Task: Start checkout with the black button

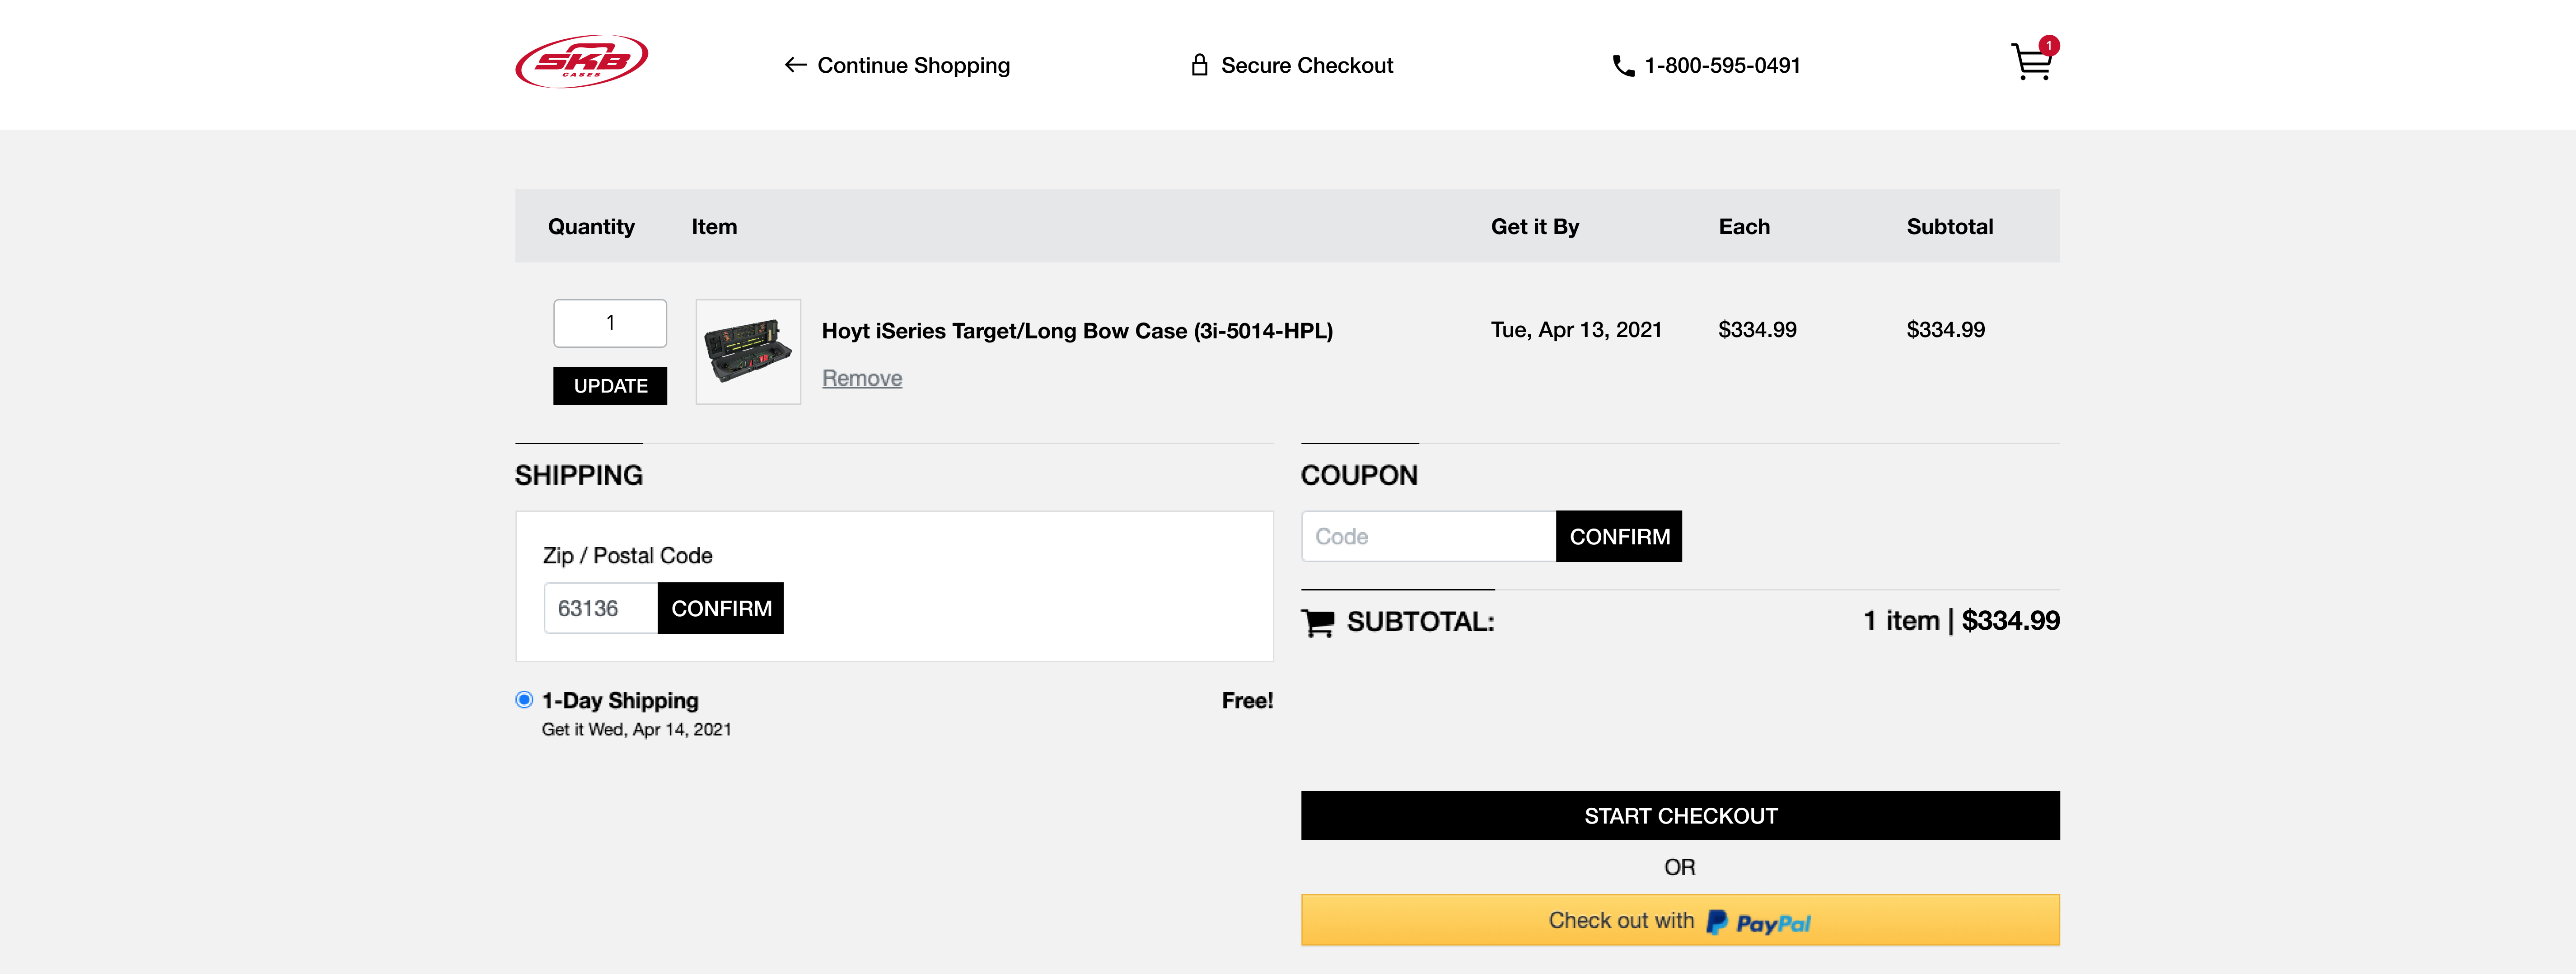Action: tap(1680, 816)
